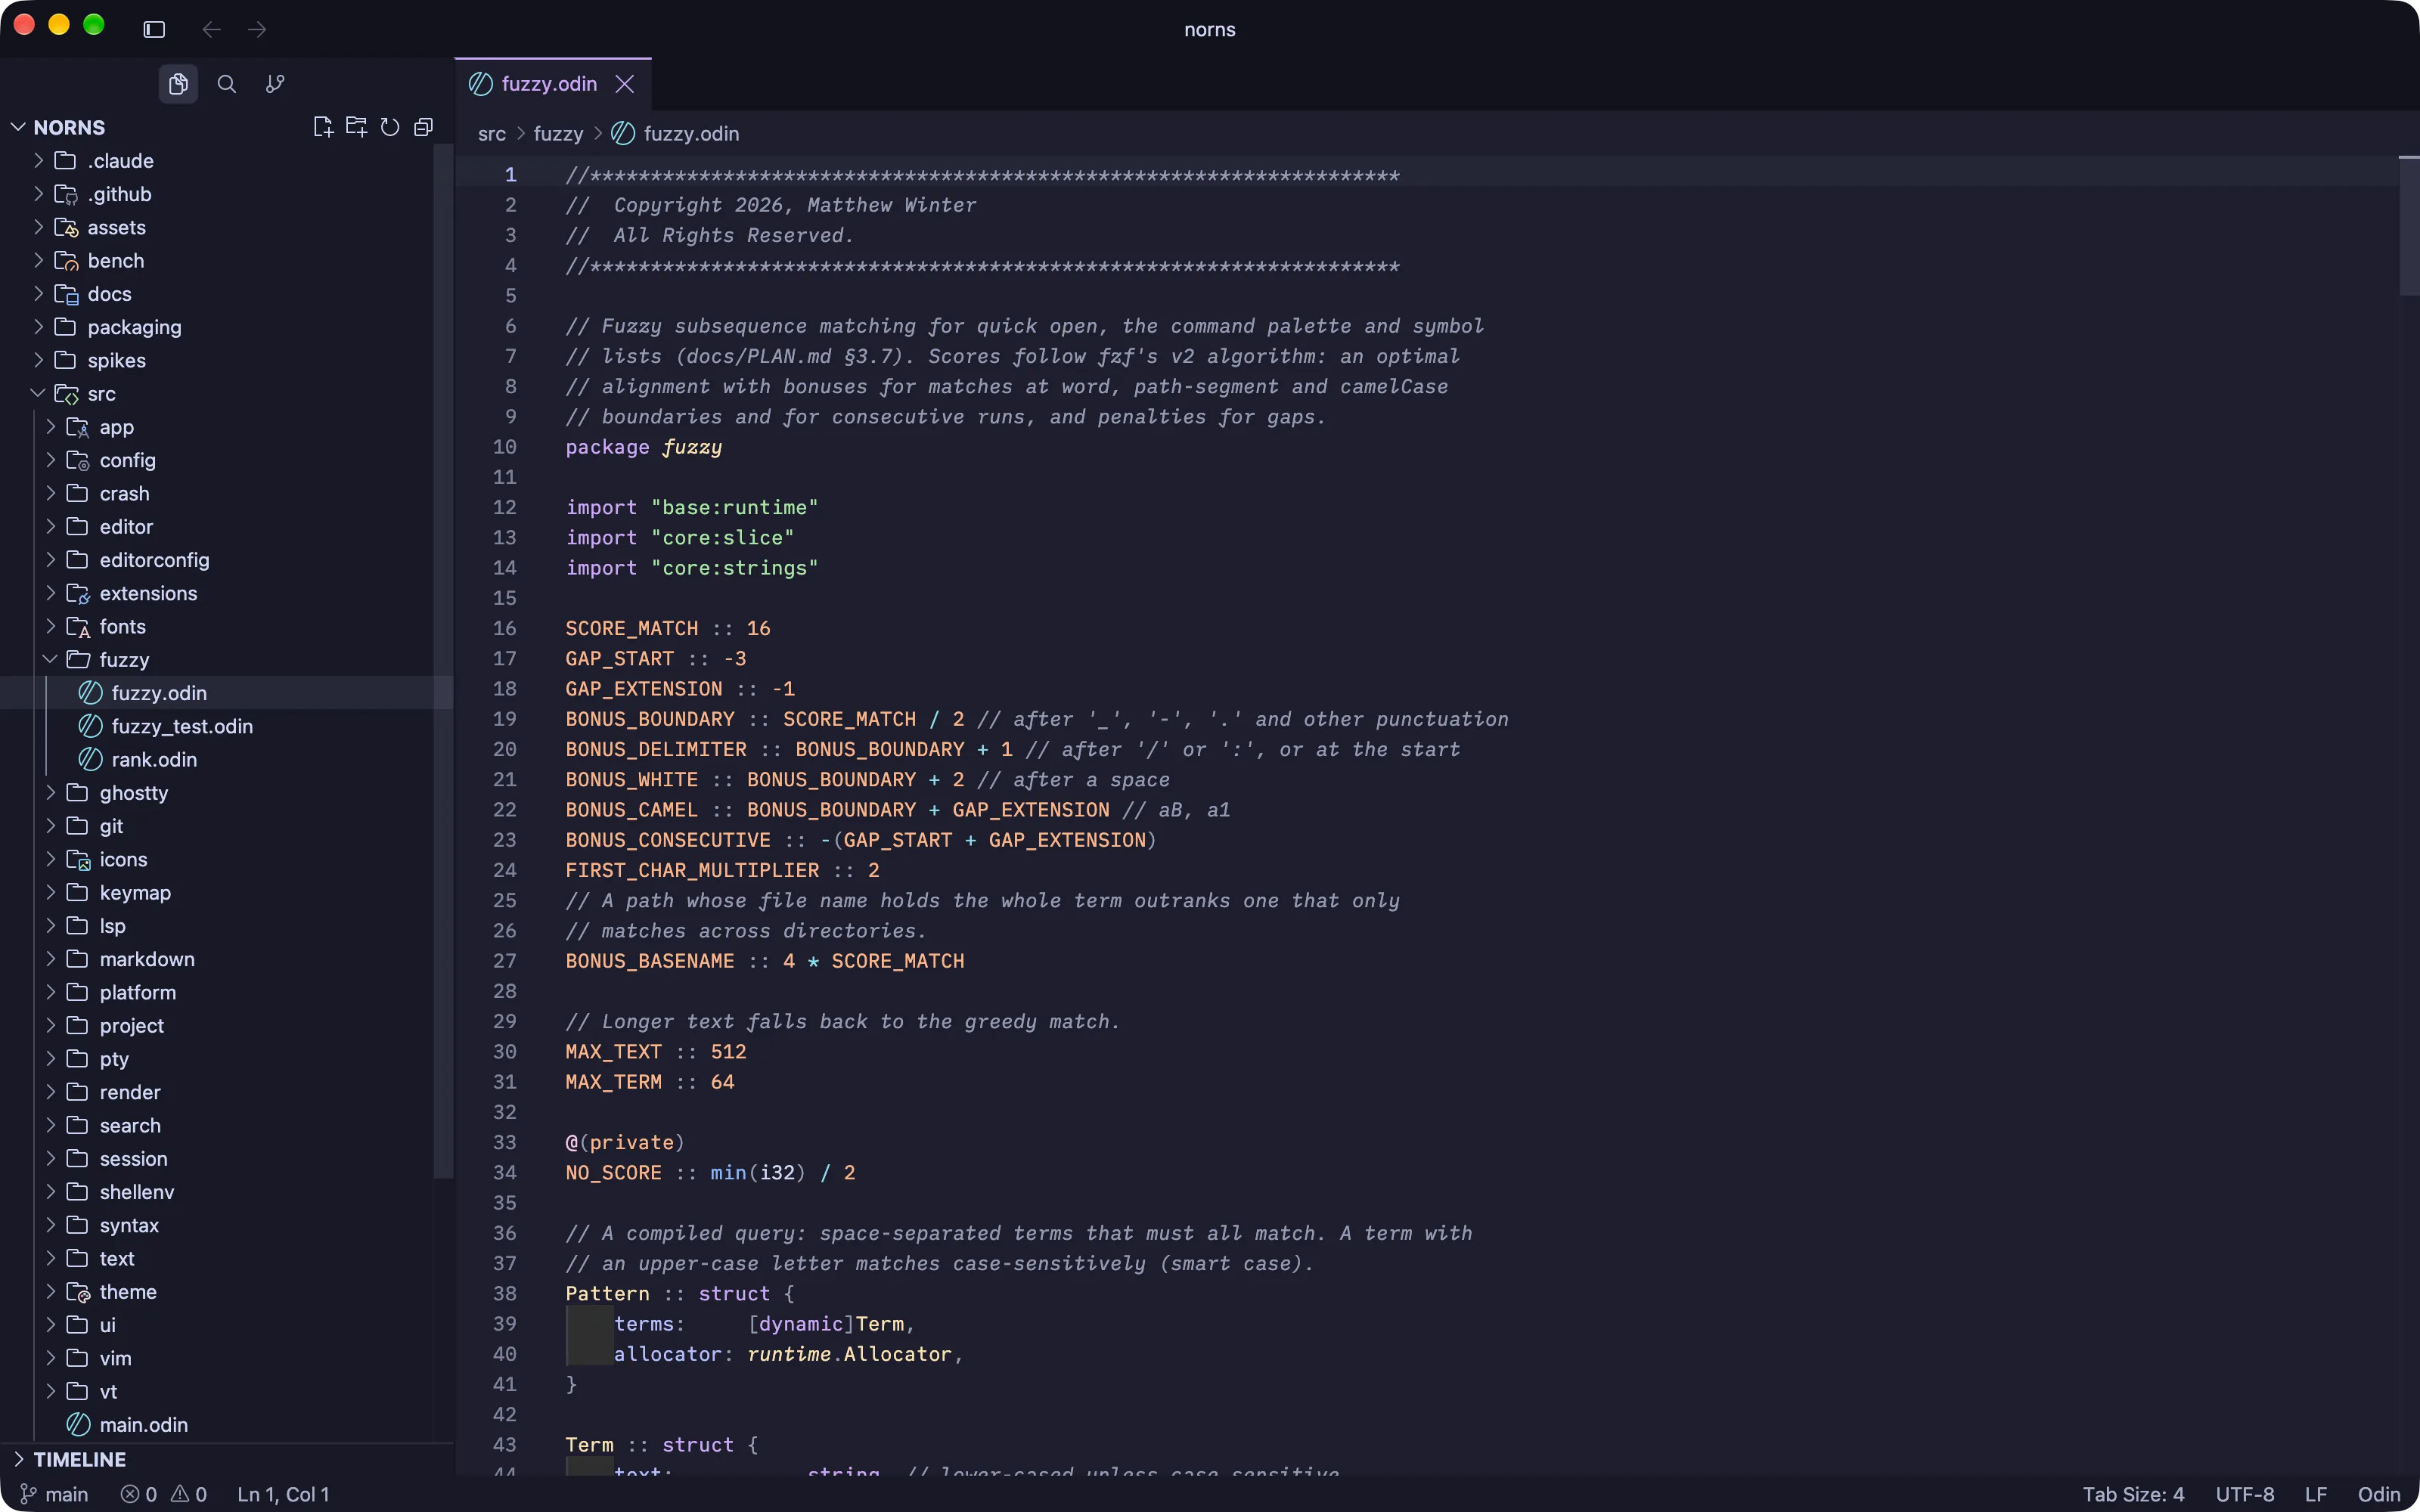
Task: Click the icons folder icon
Action: pos(78,860)
